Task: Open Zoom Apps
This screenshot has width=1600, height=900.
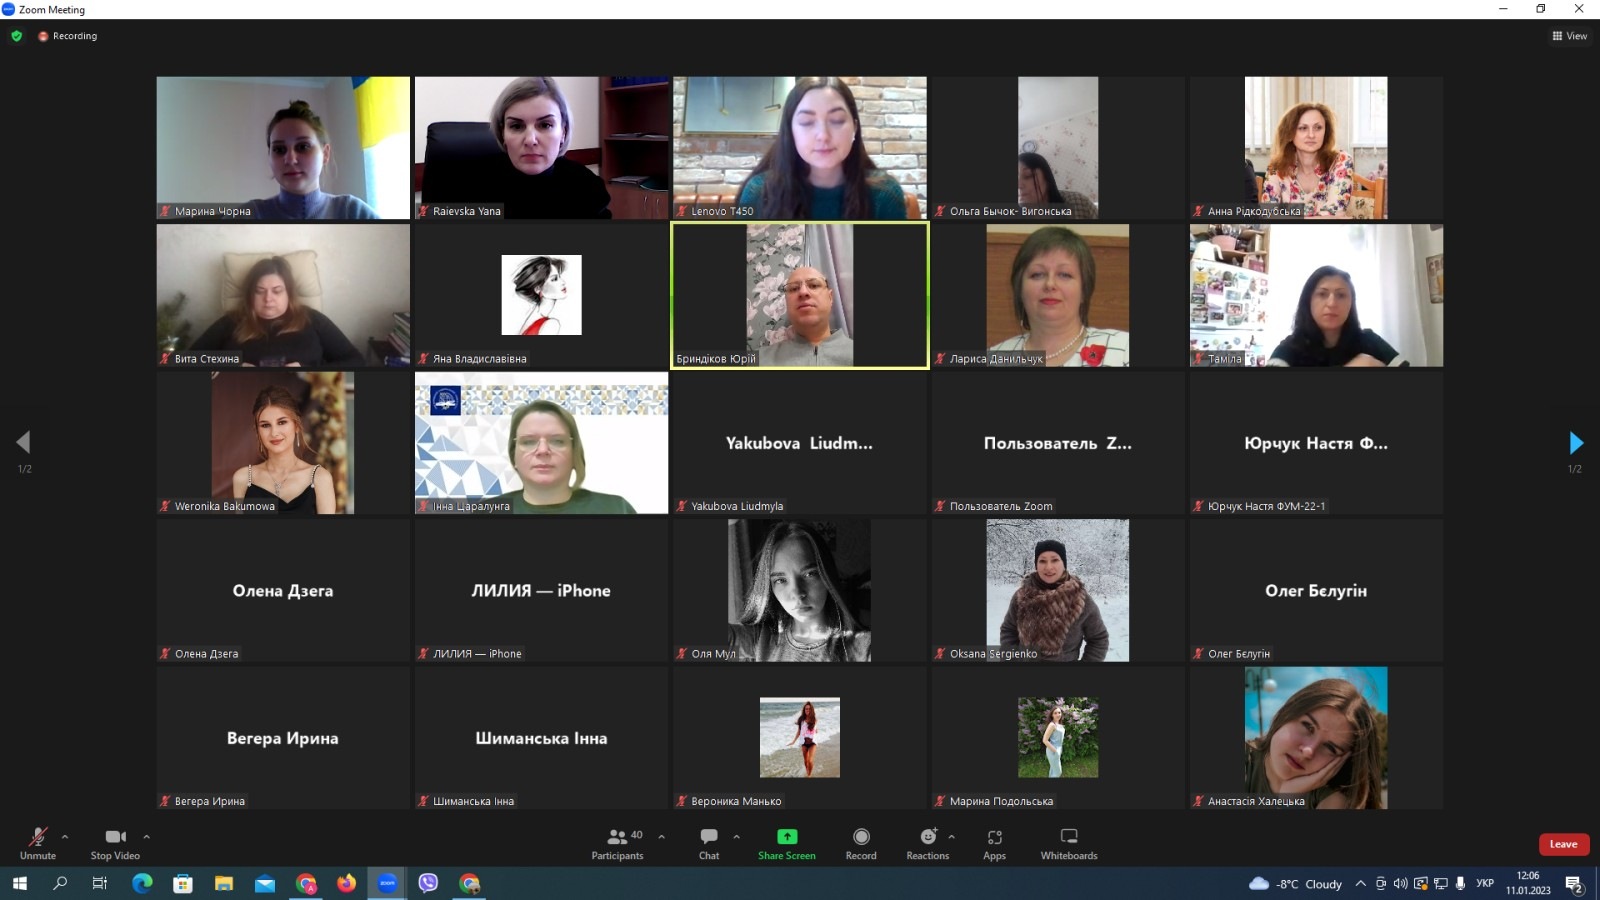Action: click(994, 843)
